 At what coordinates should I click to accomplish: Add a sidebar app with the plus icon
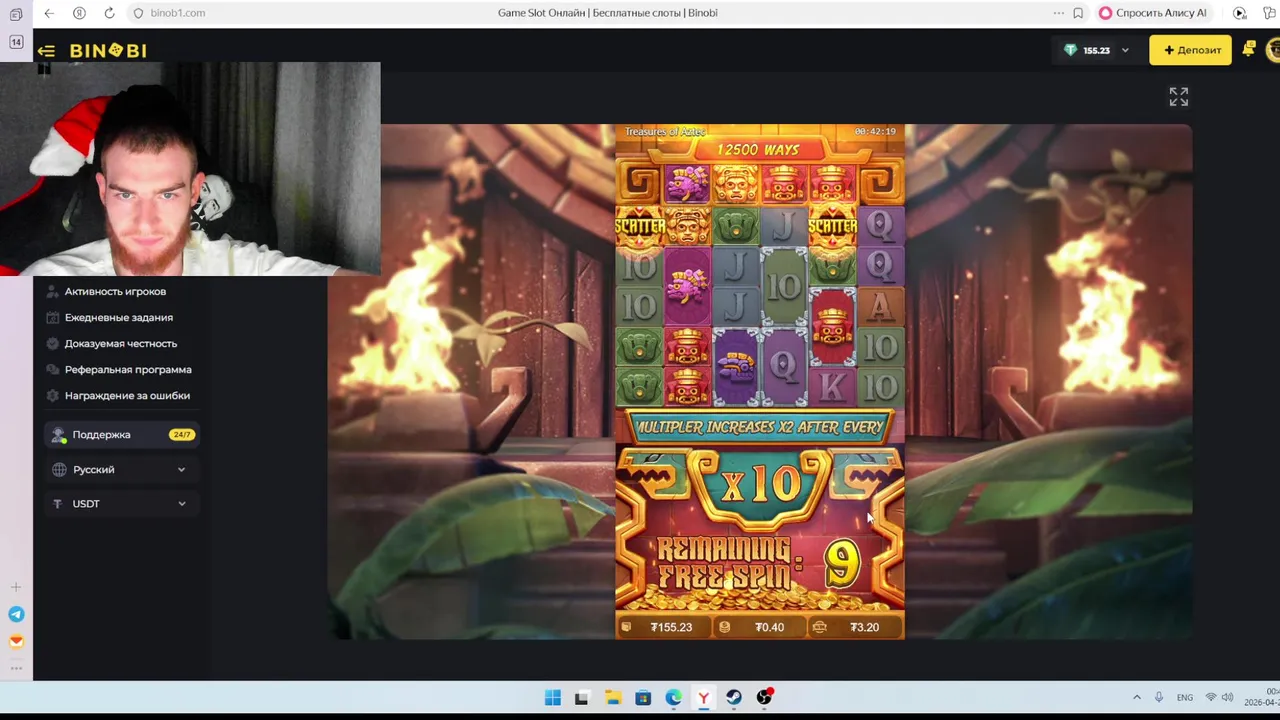click(x=16, y=587)
